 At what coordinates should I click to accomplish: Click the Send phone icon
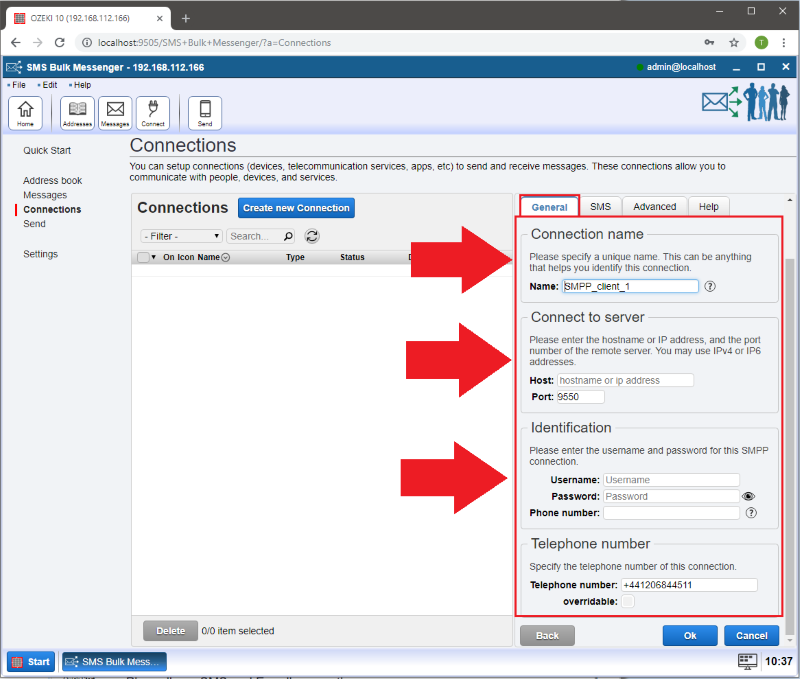point(205,113)
